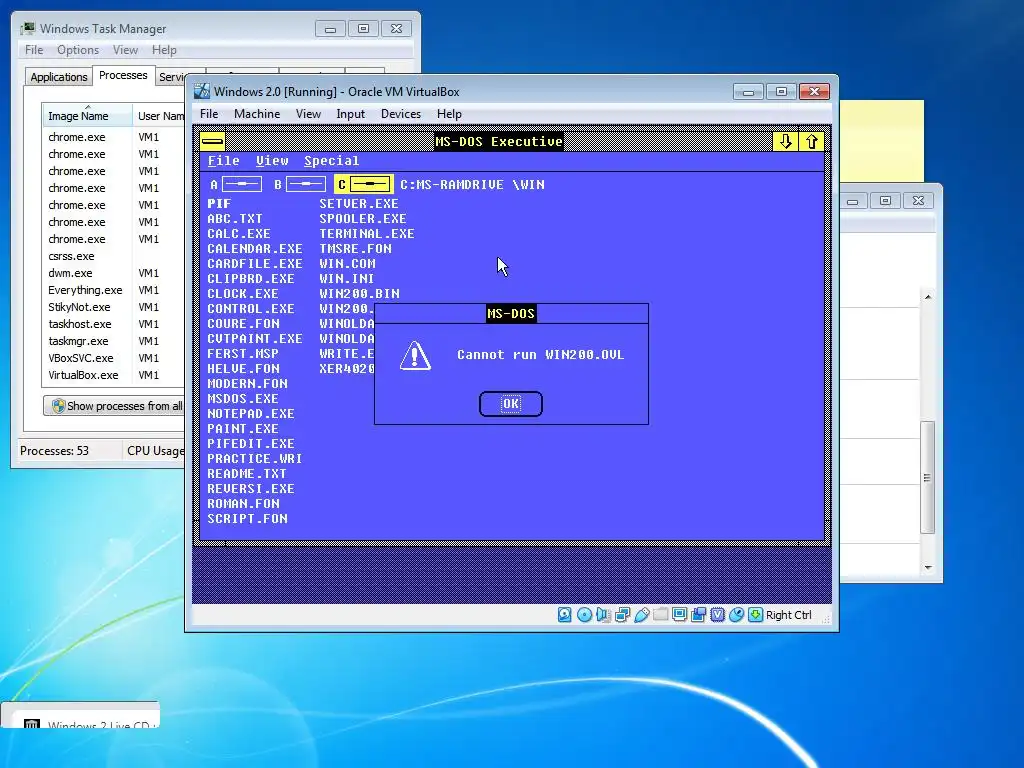The width and height of the screenshot is (1024, 768).
Task: Click OK in the Cannot run dialog
Action: (511, 404)
